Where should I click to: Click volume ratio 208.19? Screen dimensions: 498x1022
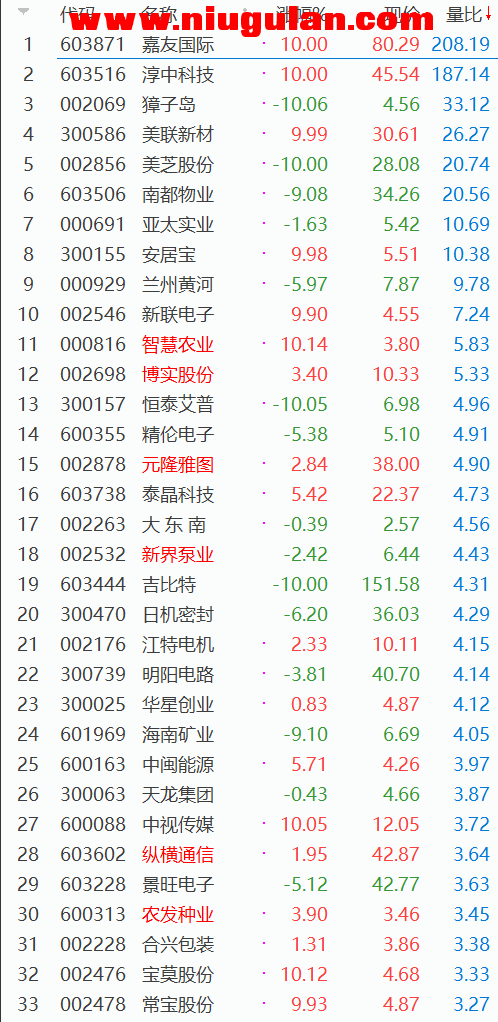[461, 45]
